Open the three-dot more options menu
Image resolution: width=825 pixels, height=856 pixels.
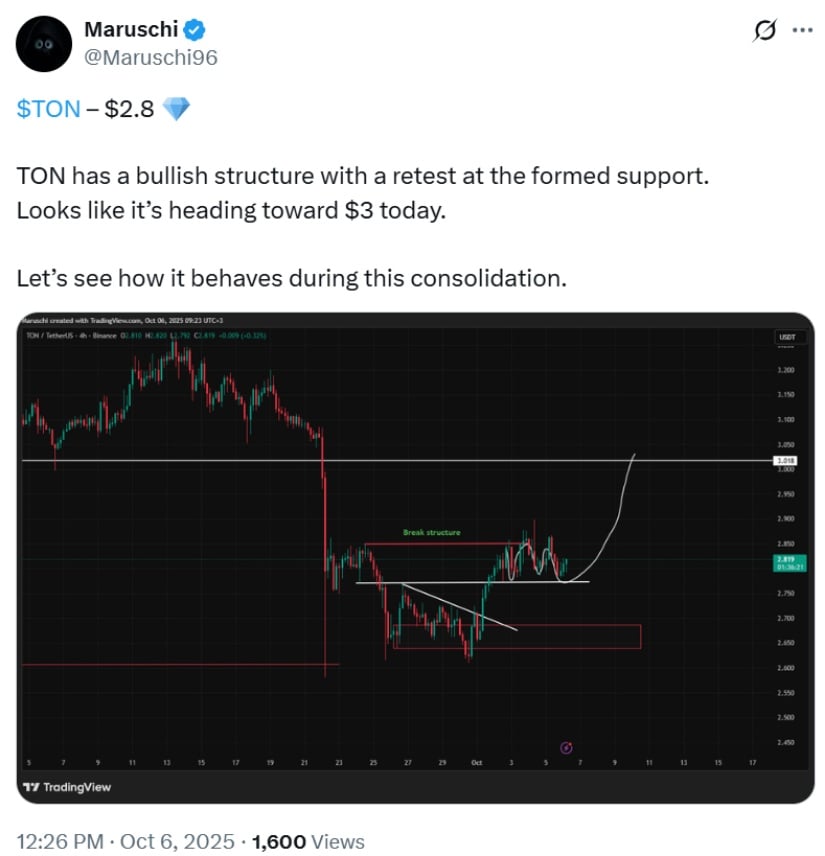(802, 30)
